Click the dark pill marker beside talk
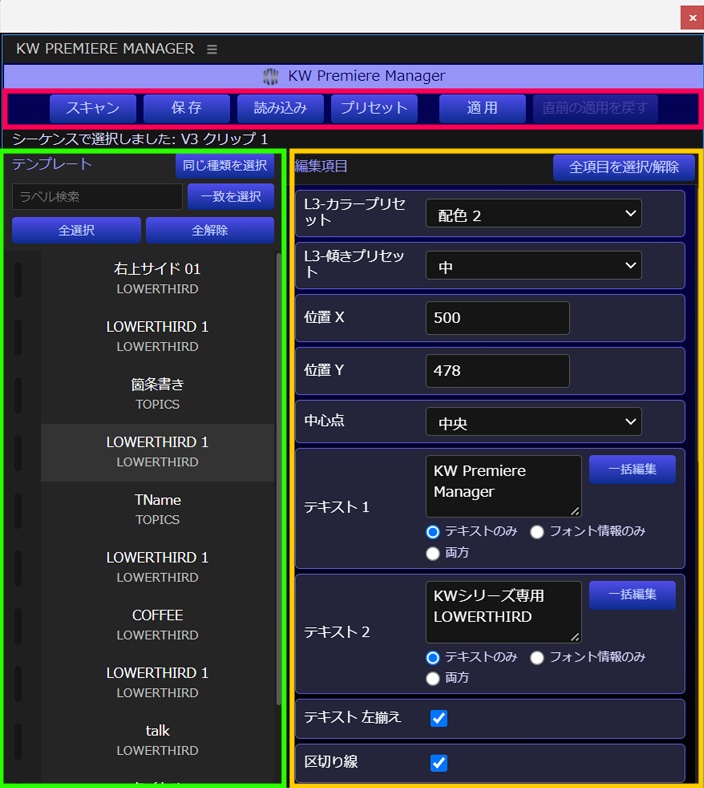 (18, 741)
